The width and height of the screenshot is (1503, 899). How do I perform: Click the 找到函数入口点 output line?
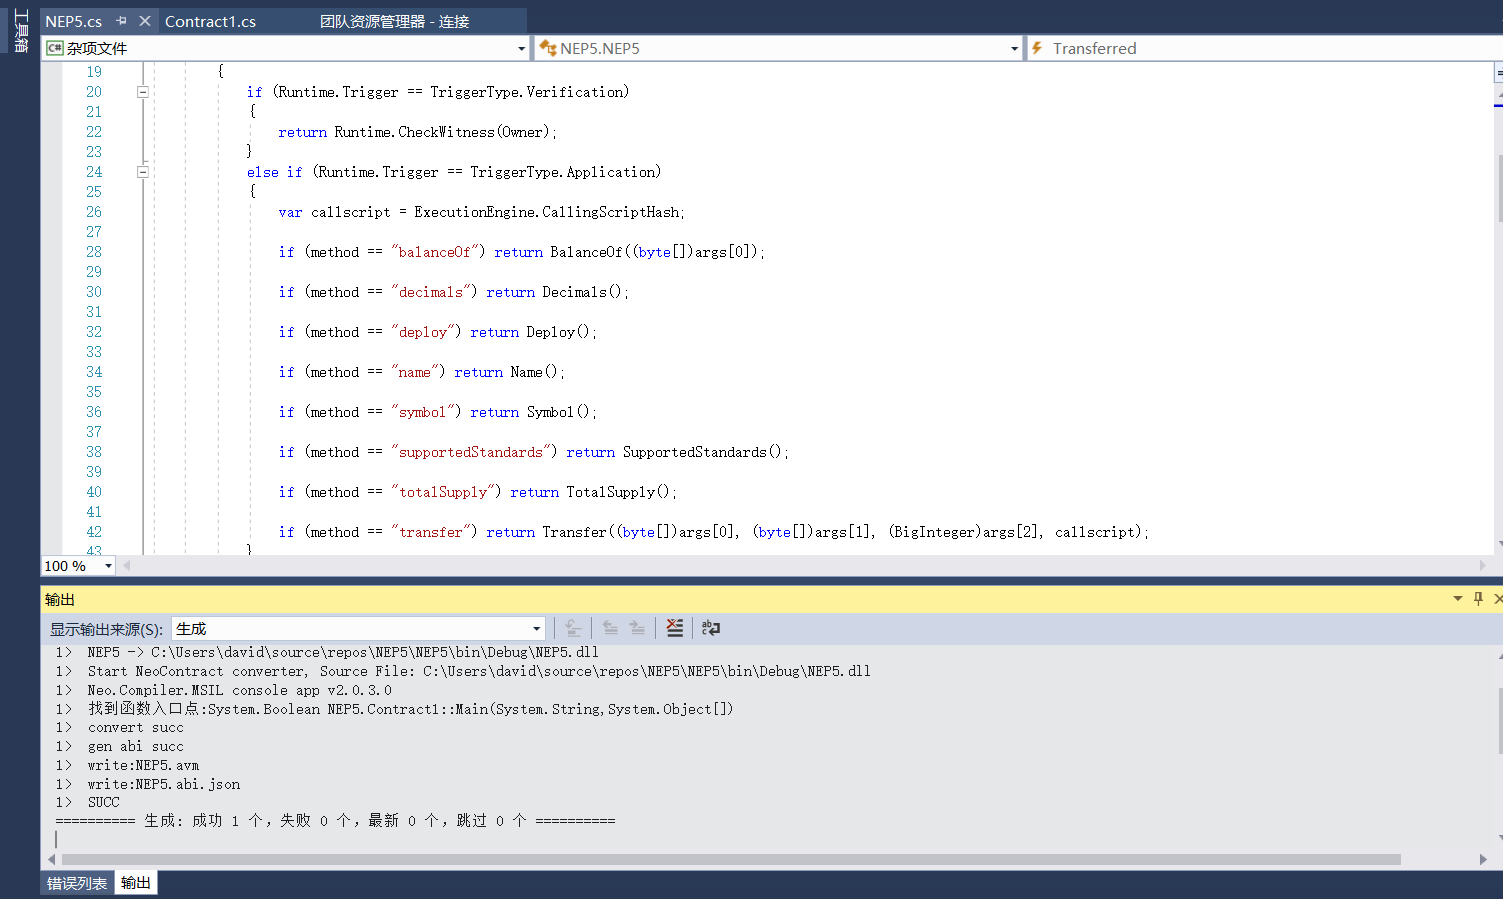[411, 709]
